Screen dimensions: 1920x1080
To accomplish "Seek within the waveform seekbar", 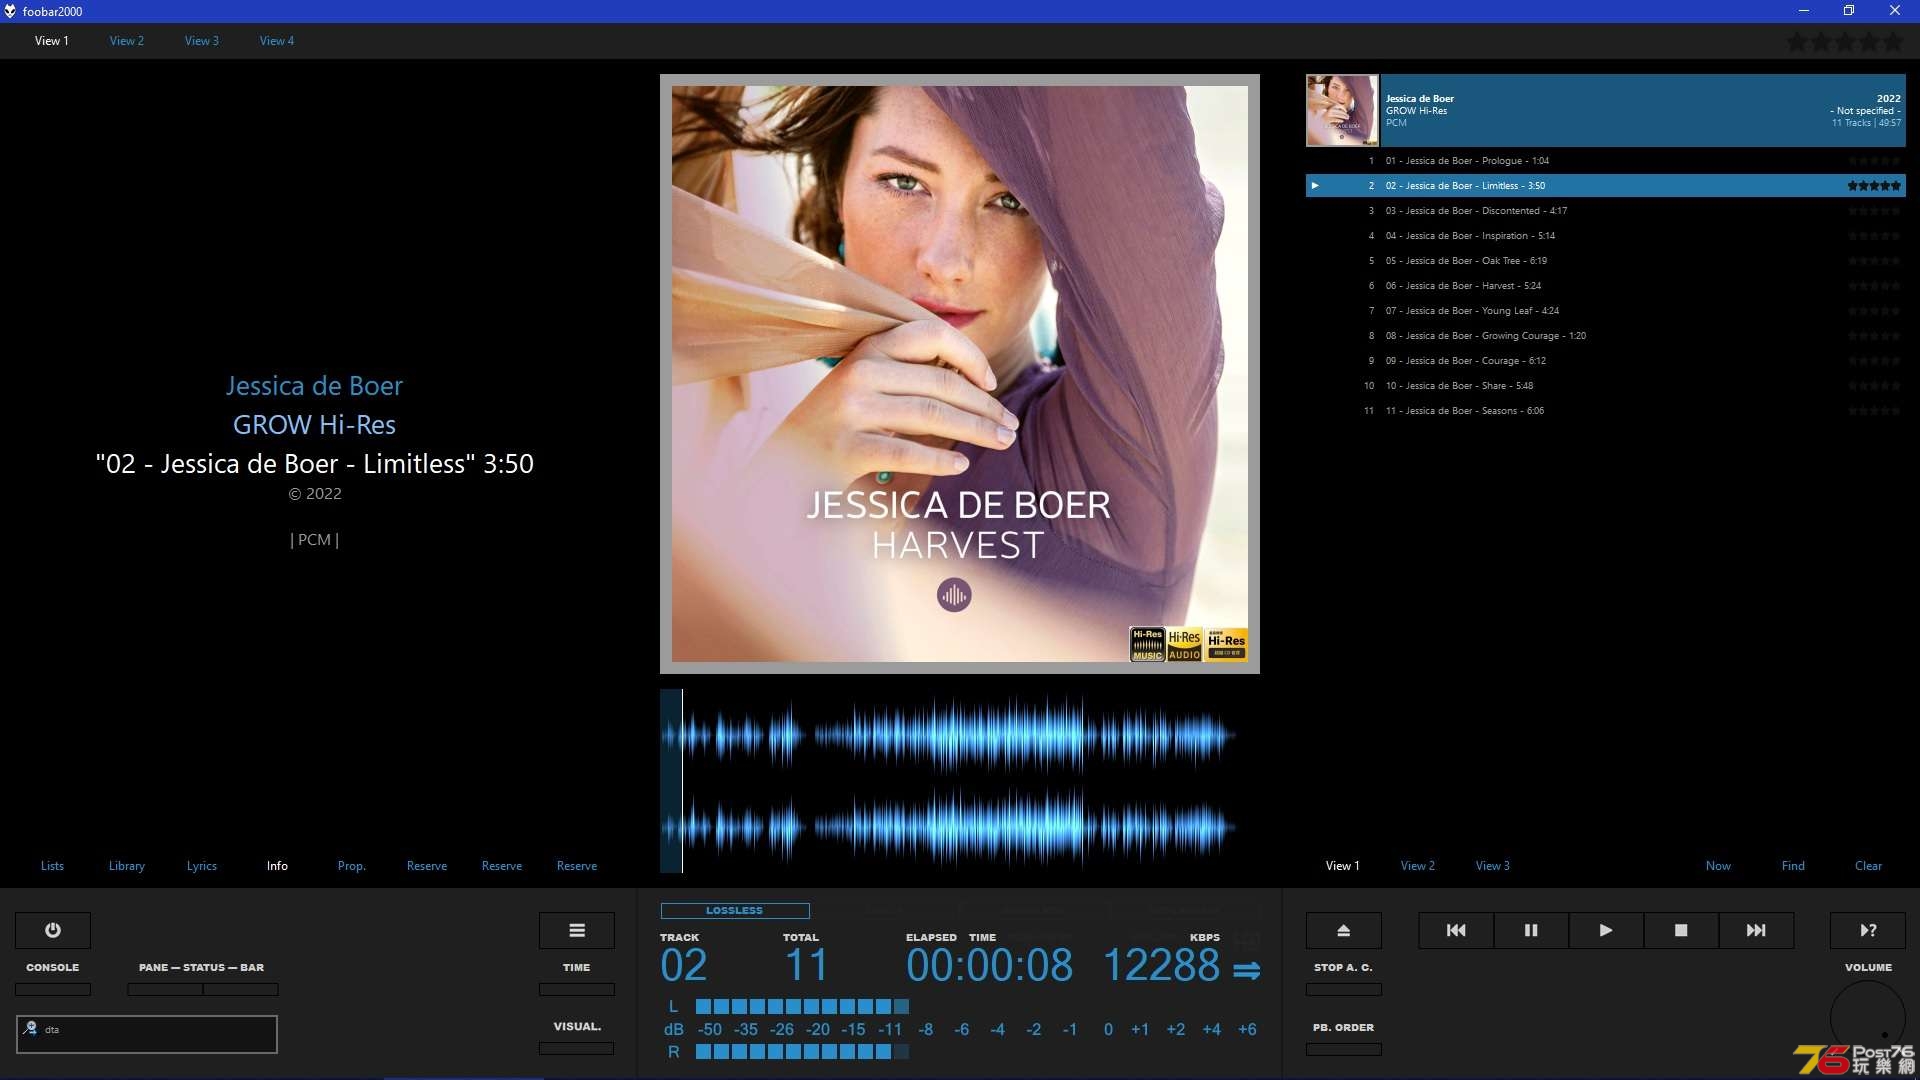I will tap(959, 781).
